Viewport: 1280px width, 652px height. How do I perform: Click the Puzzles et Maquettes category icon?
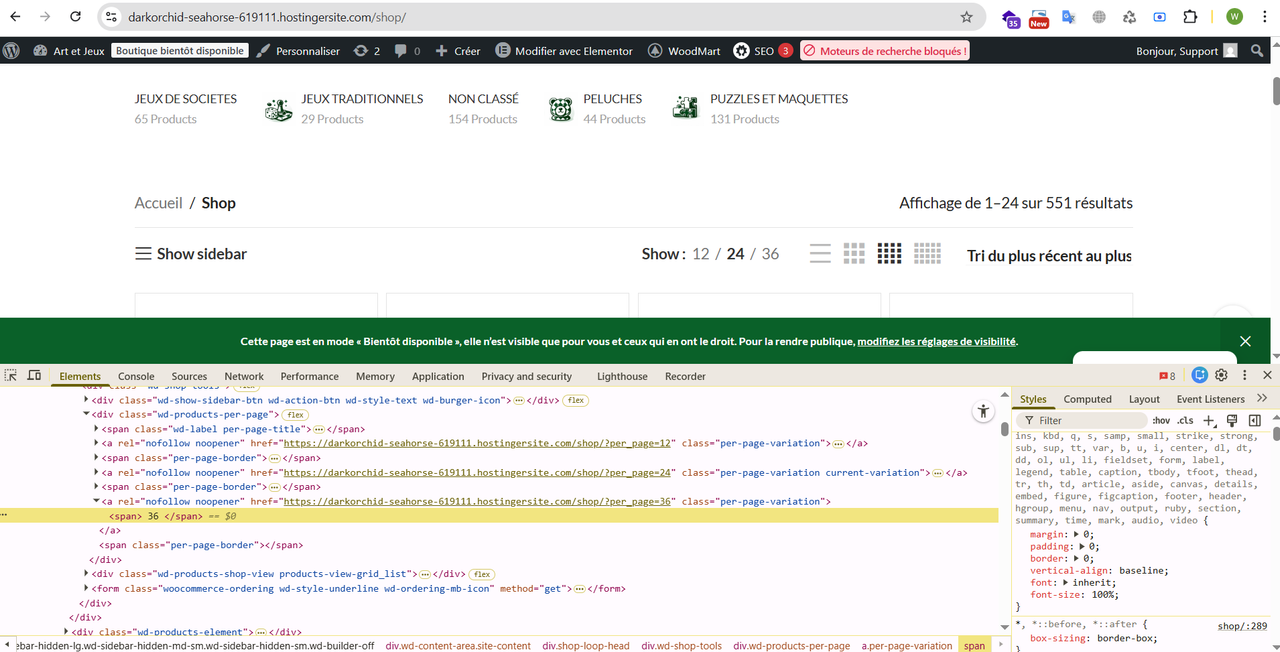(685, 109)
